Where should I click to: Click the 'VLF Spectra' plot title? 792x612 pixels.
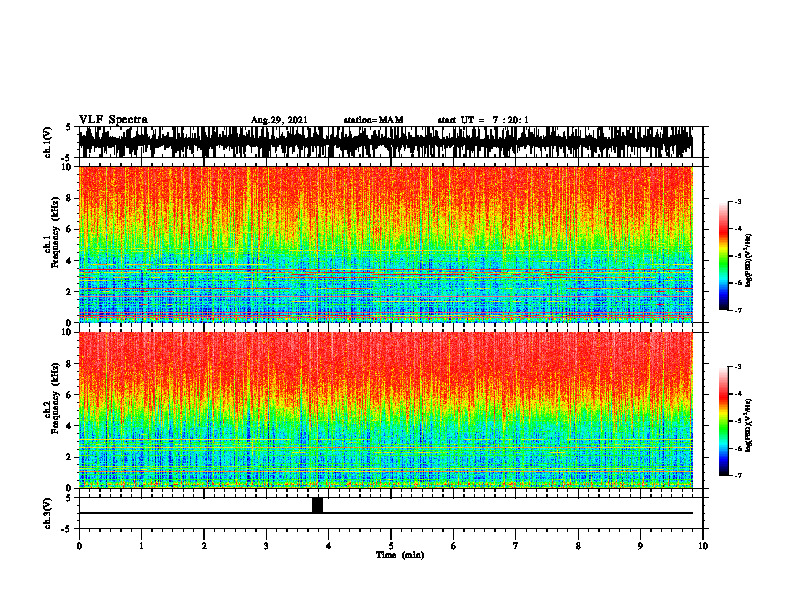point(113,120)
